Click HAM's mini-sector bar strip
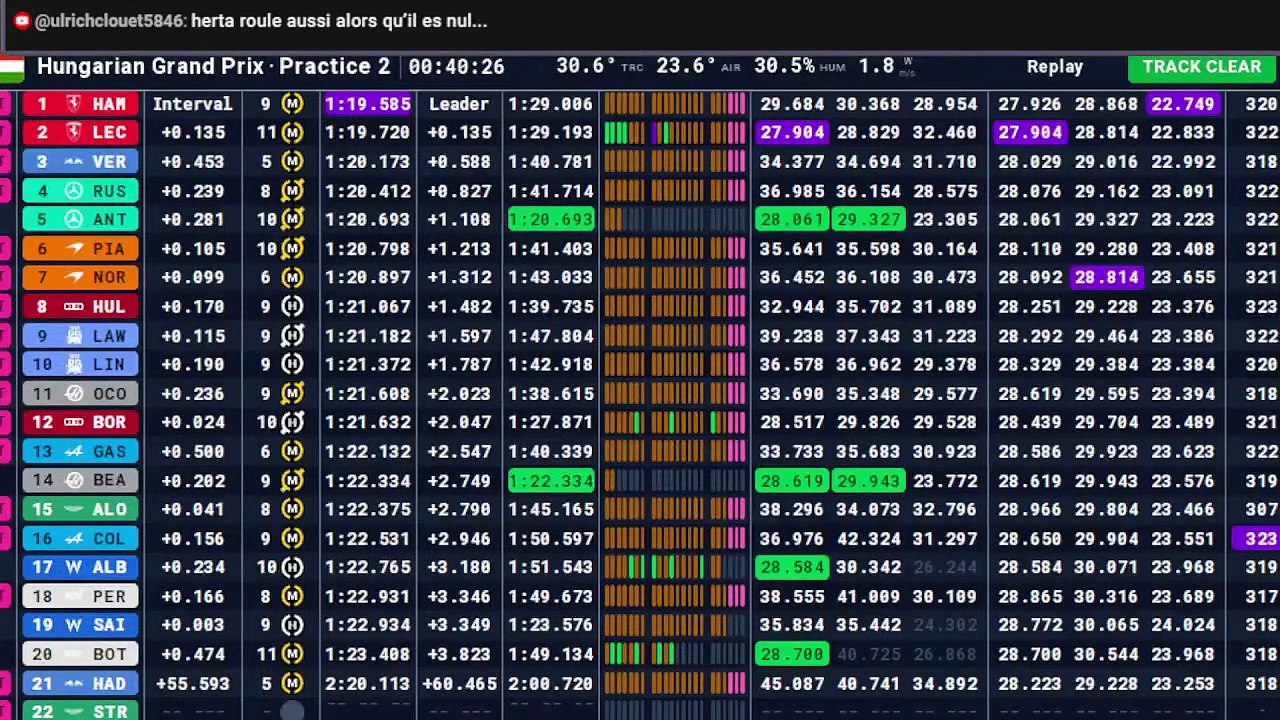Screen dimensions: 1280x720 pyautogui.click(x=675, y=104)
